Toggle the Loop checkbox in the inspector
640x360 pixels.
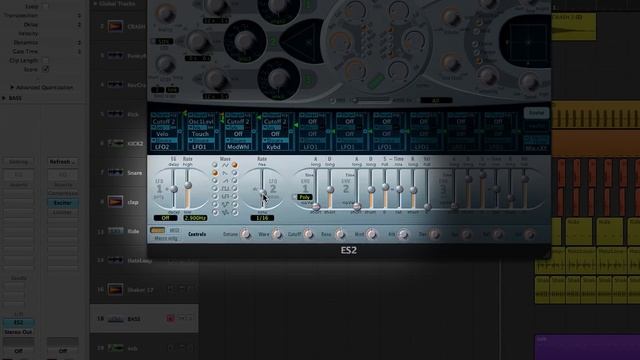click(x=46, y=6)
